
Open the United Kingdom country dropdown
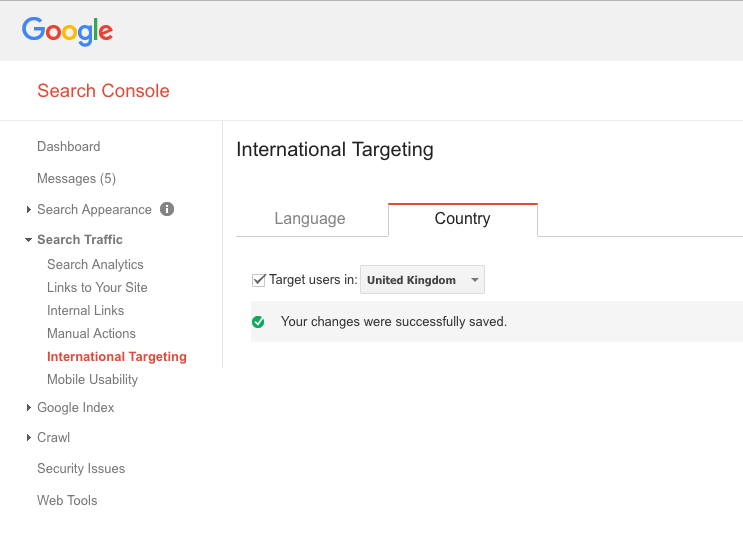tap(422, 280)
